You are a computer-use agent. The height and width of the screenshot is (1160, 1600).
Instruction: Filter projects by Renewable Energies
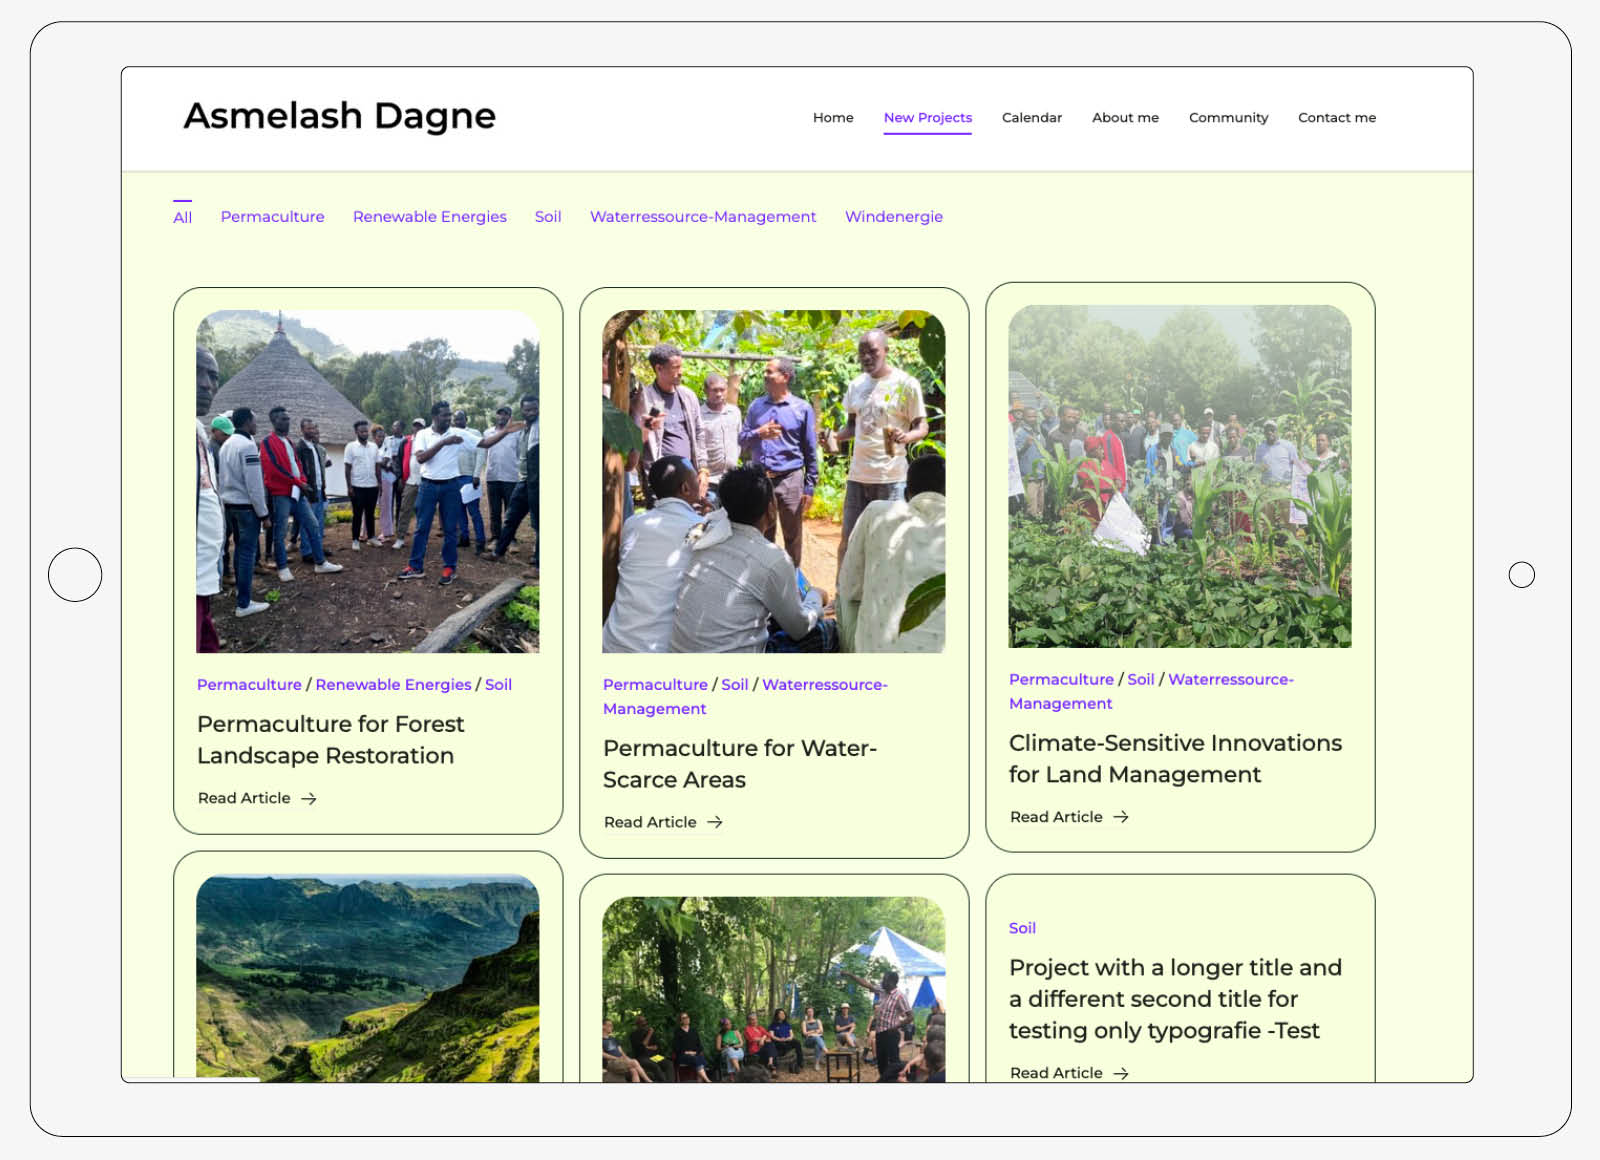[430, 216]
